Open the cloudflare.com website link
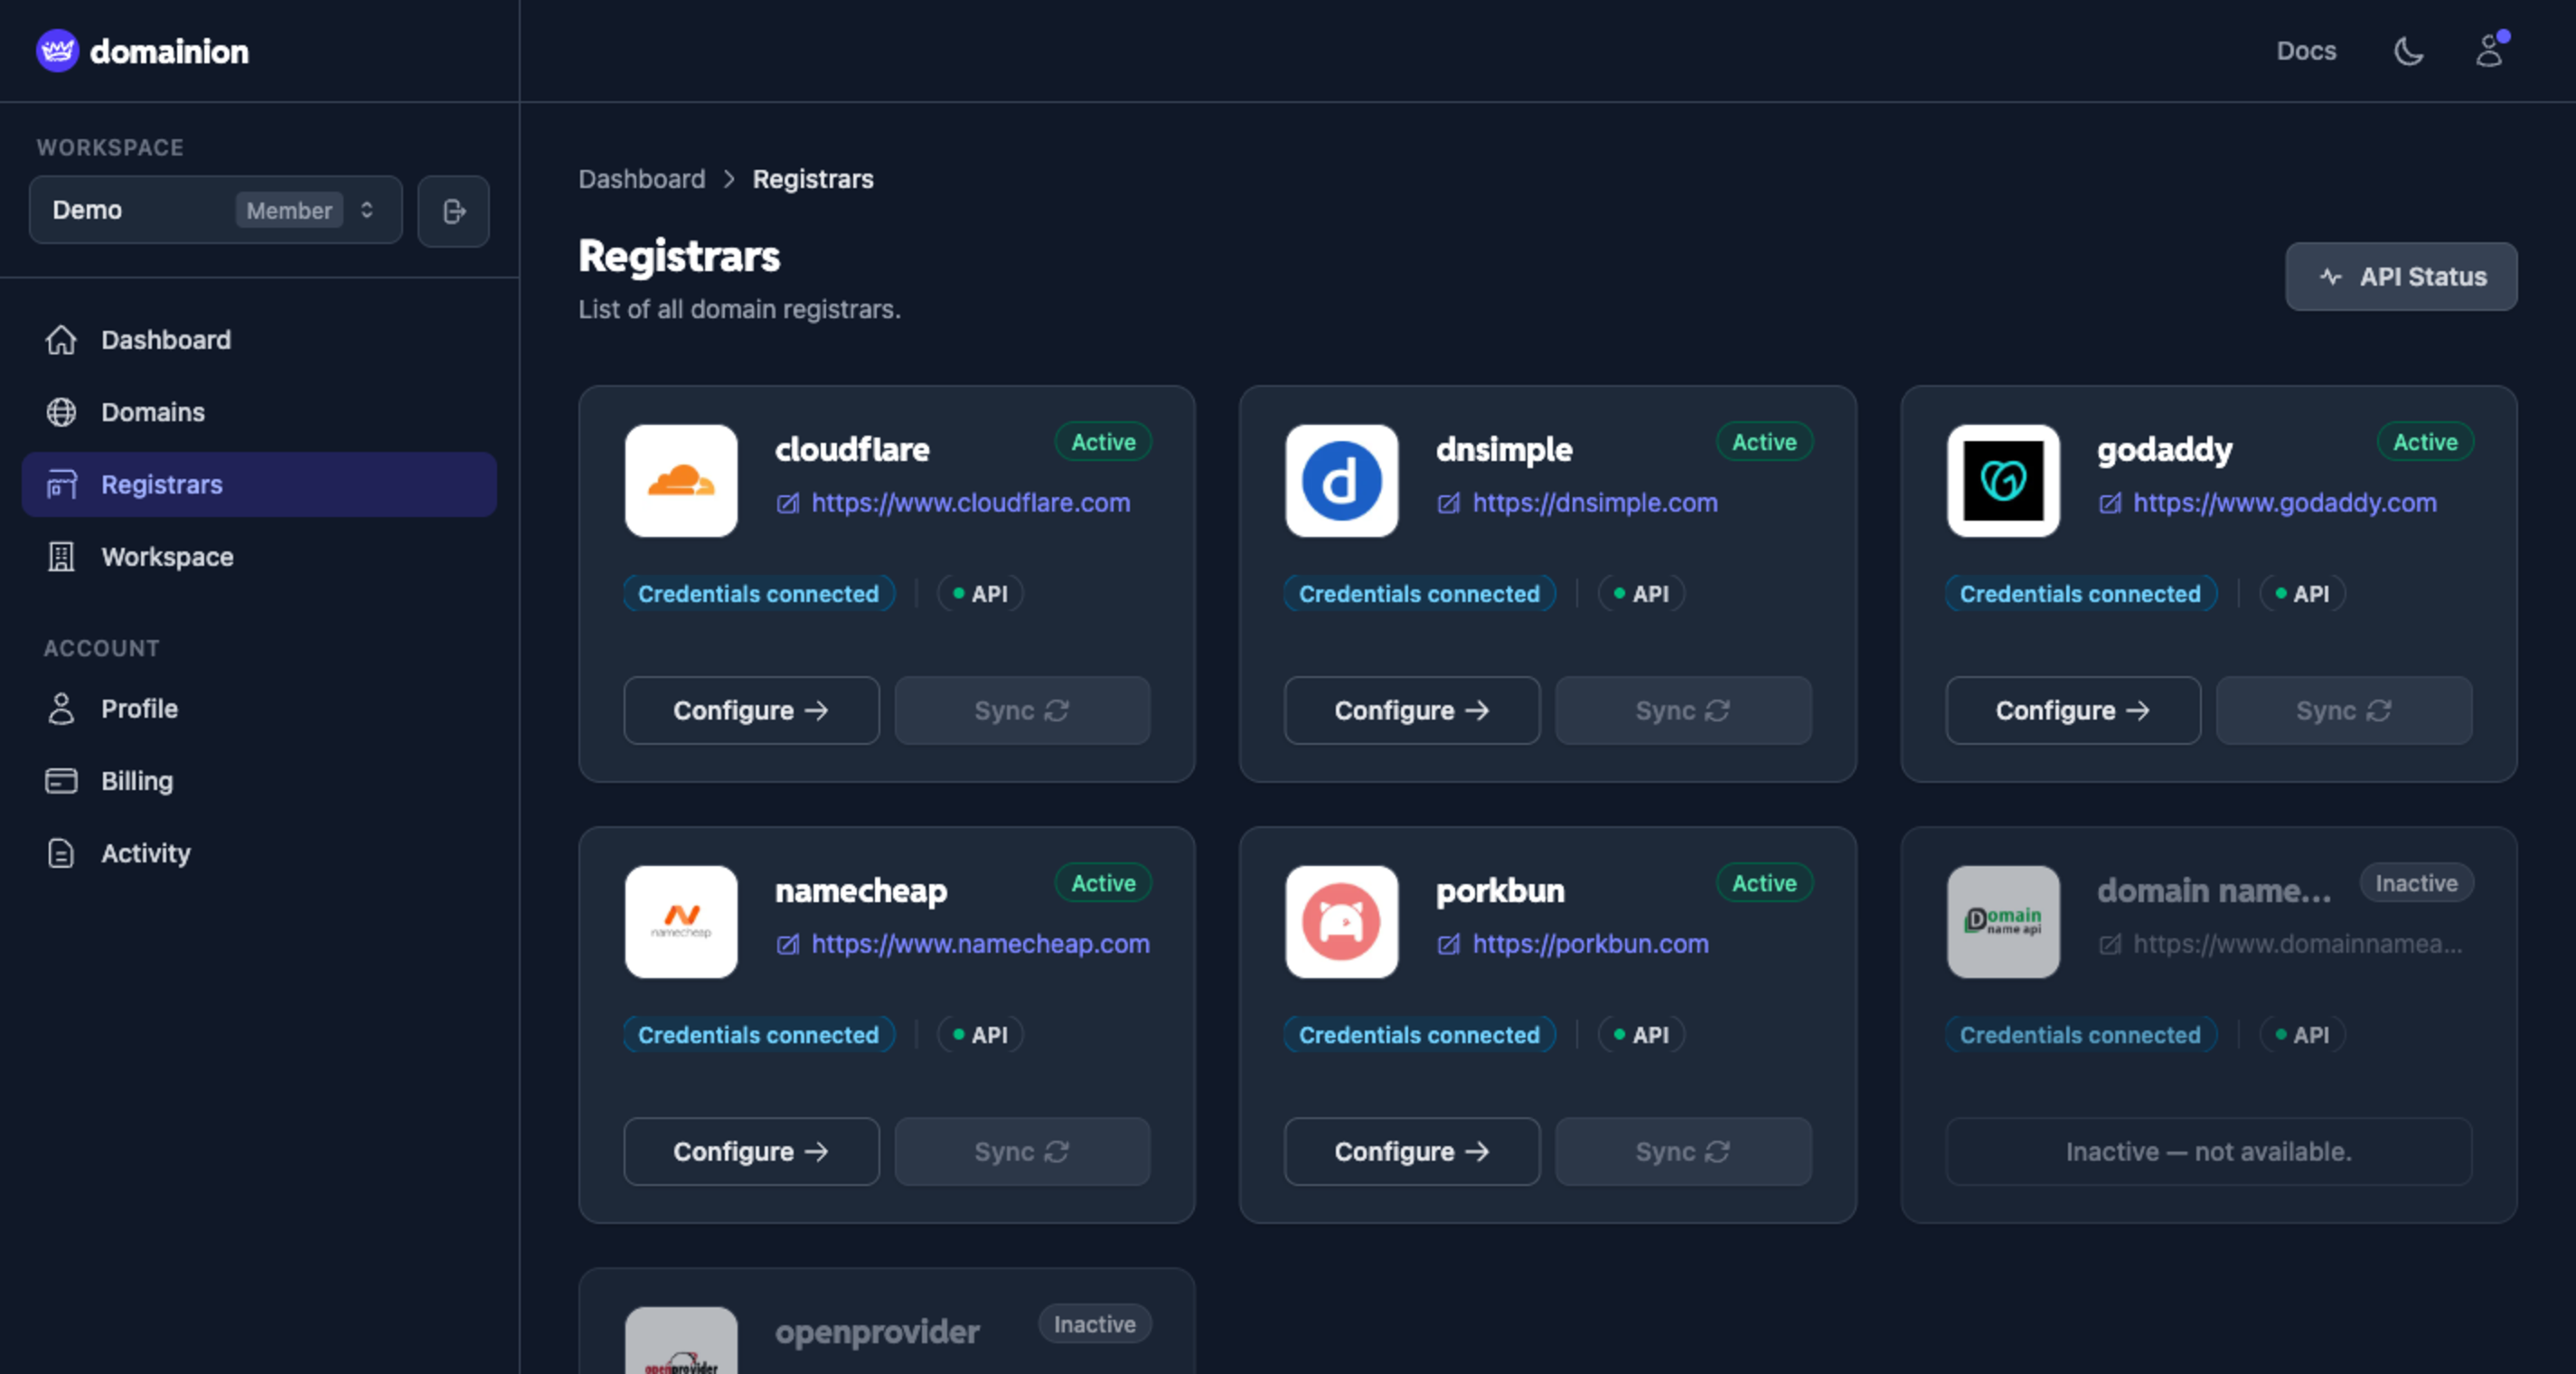The width and height of the screenshot is (2576, 1374). pyautogui.click(x=971, y=503)
